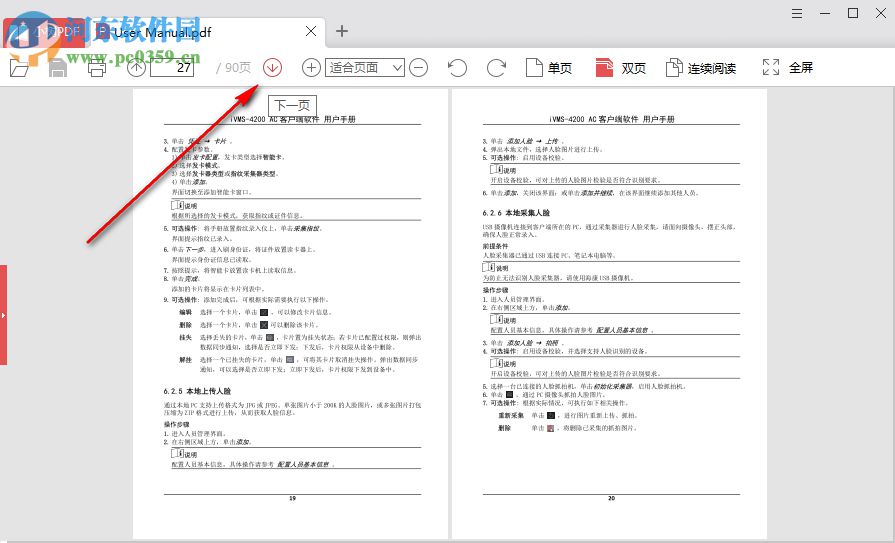Click the save disk icon

[x=58, y=68]
